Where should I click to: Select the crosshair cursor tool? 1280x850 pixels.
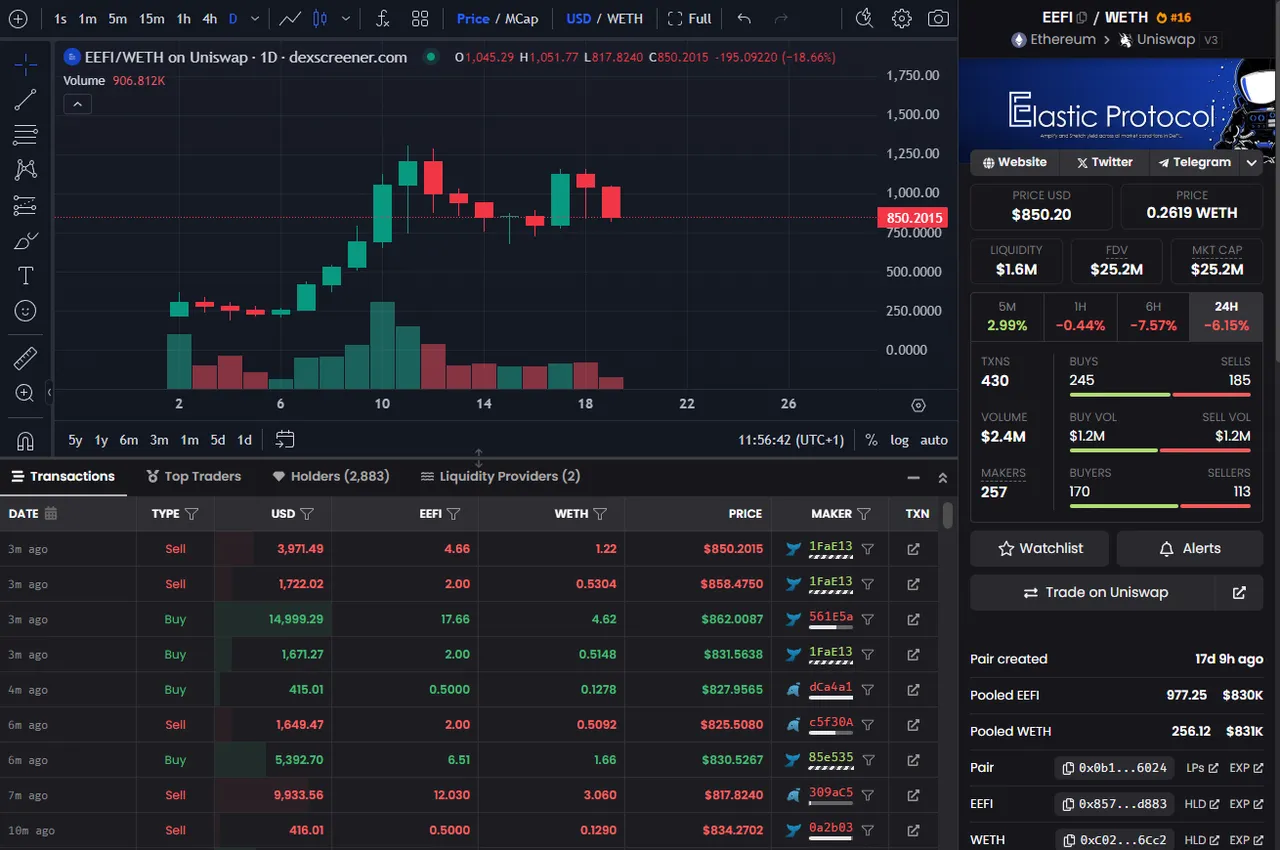point(25,64)
